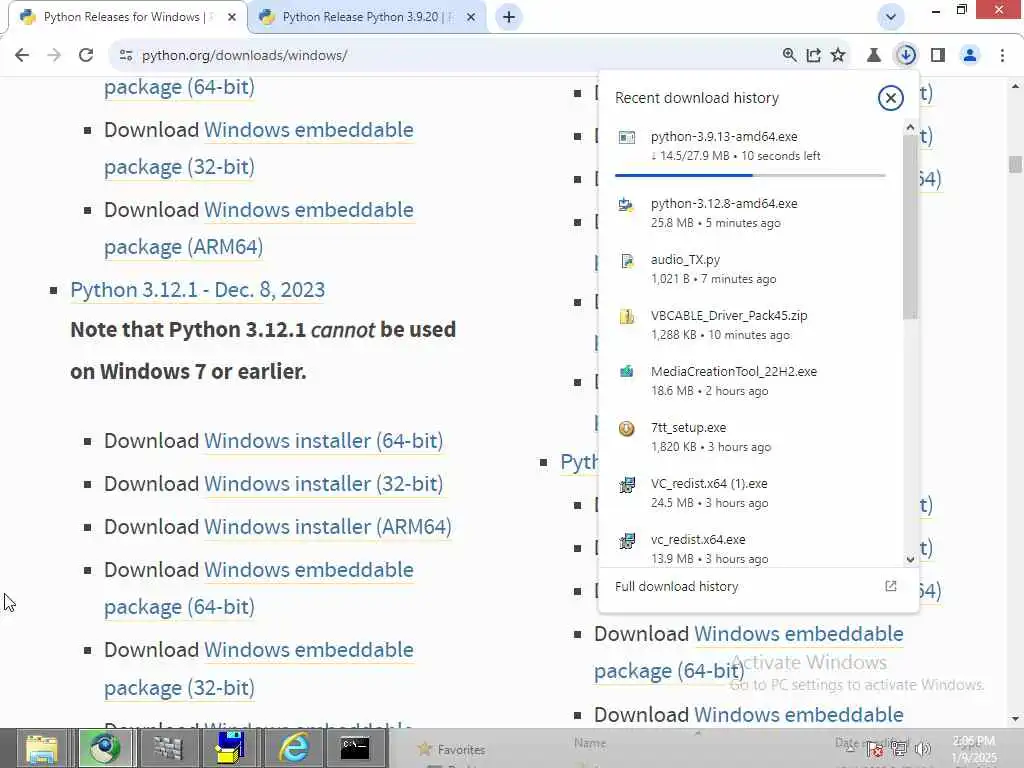Click the MediaCreationTool file icon

[626, 372]
